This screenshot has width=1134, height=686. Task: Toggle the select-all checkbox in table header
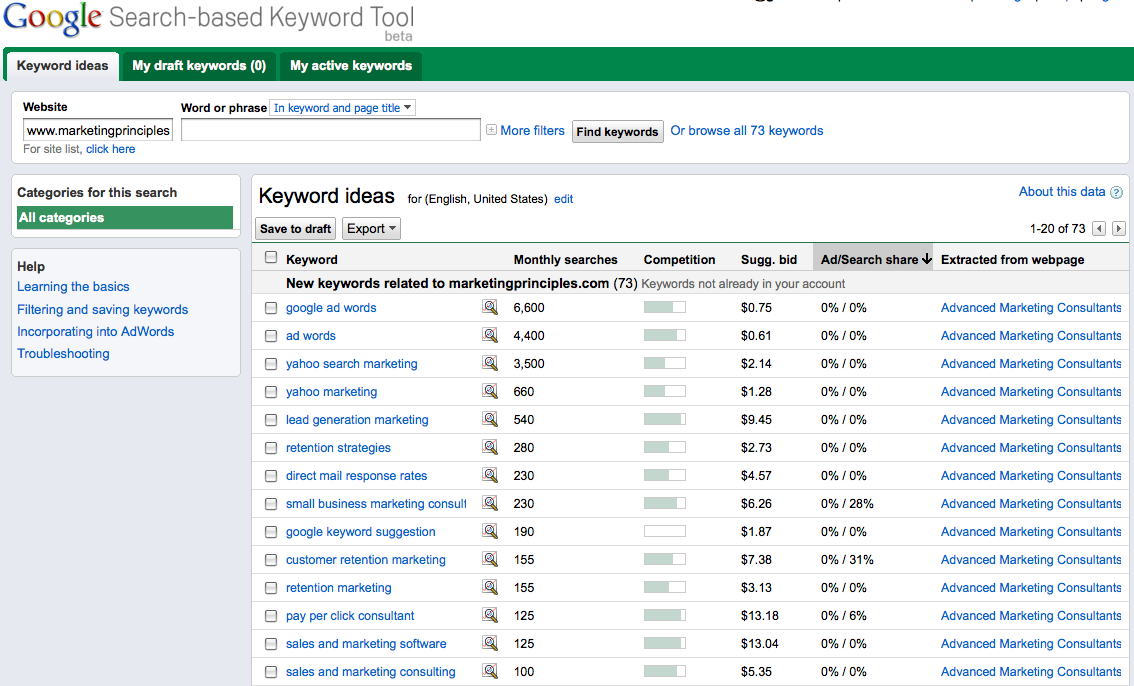pos(271,258)
